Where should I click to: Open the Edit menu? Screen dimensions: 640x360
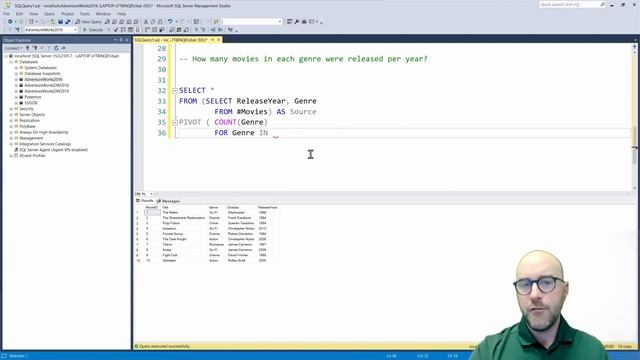click(x=19, y=14)
